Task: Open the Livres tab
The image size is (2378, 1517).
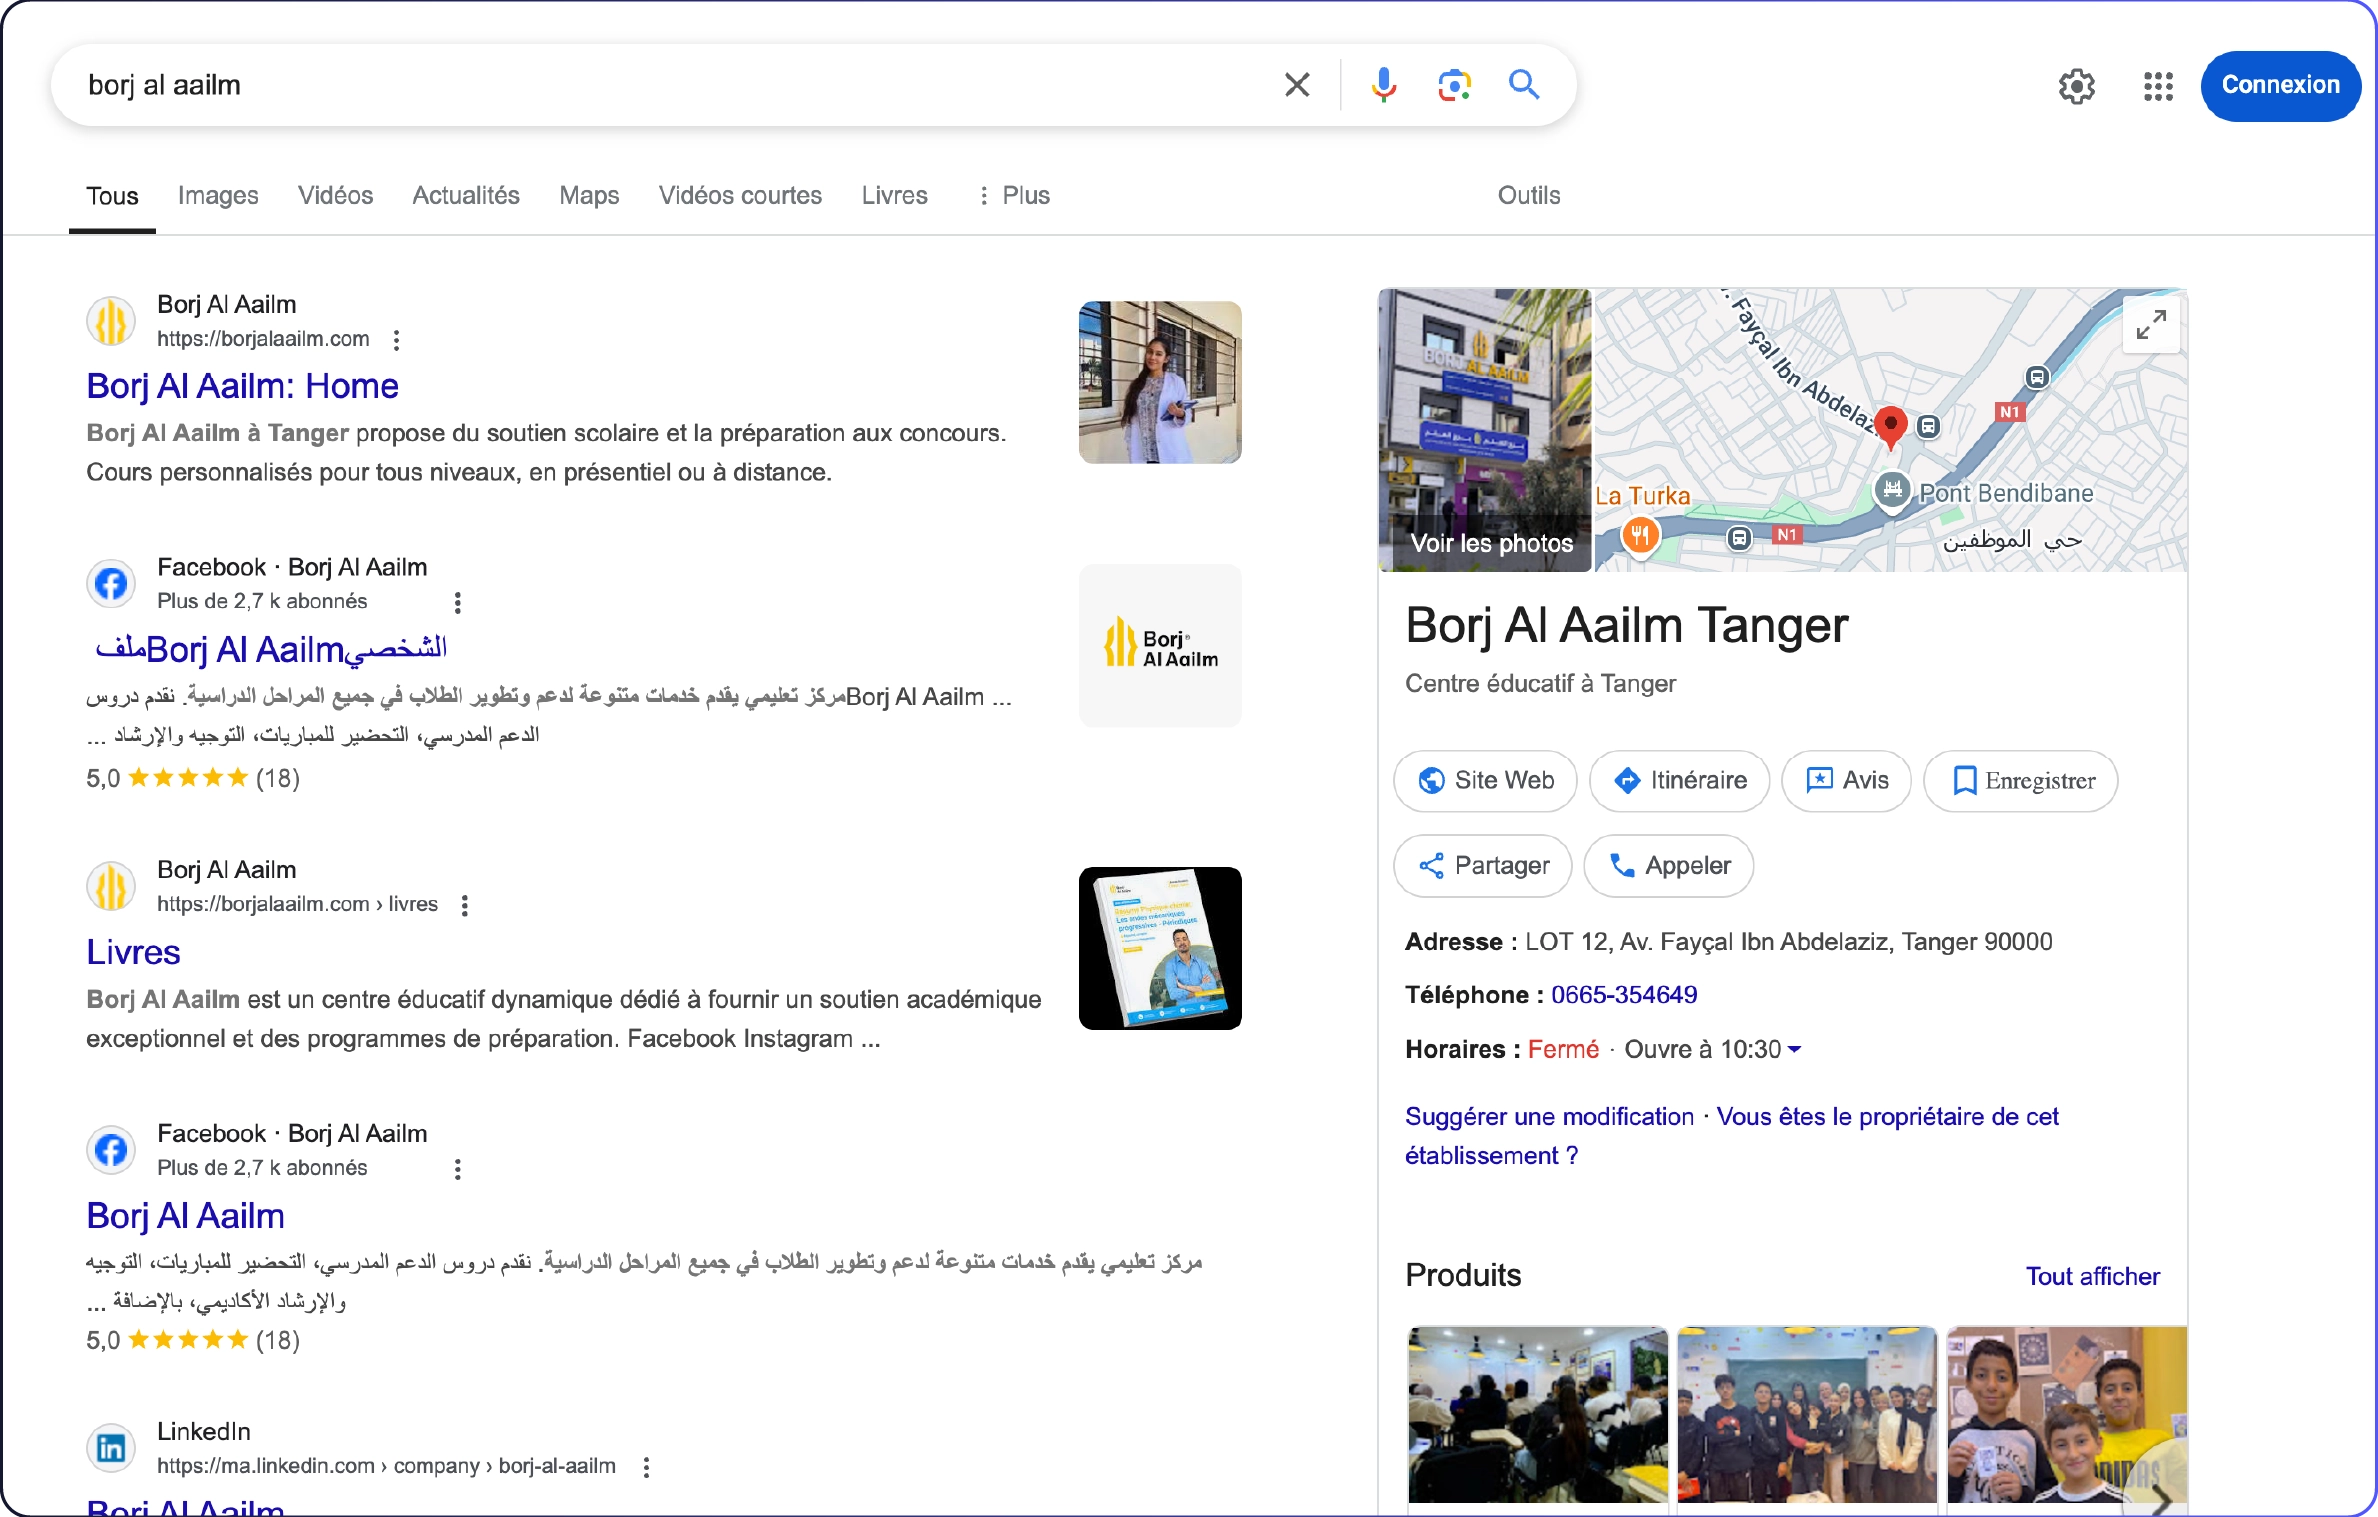Action: click(x=894, y=195)
